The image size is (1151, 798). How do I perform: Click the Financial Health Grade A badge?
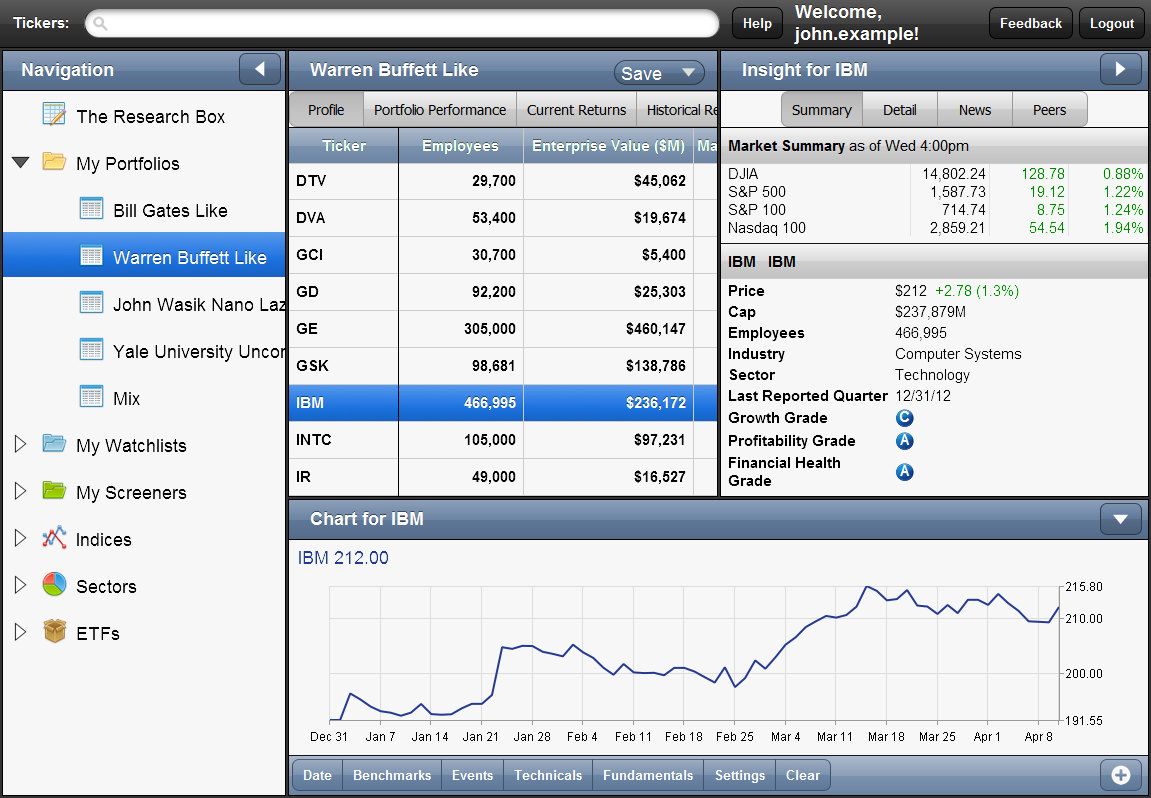(x=904, y=471)
